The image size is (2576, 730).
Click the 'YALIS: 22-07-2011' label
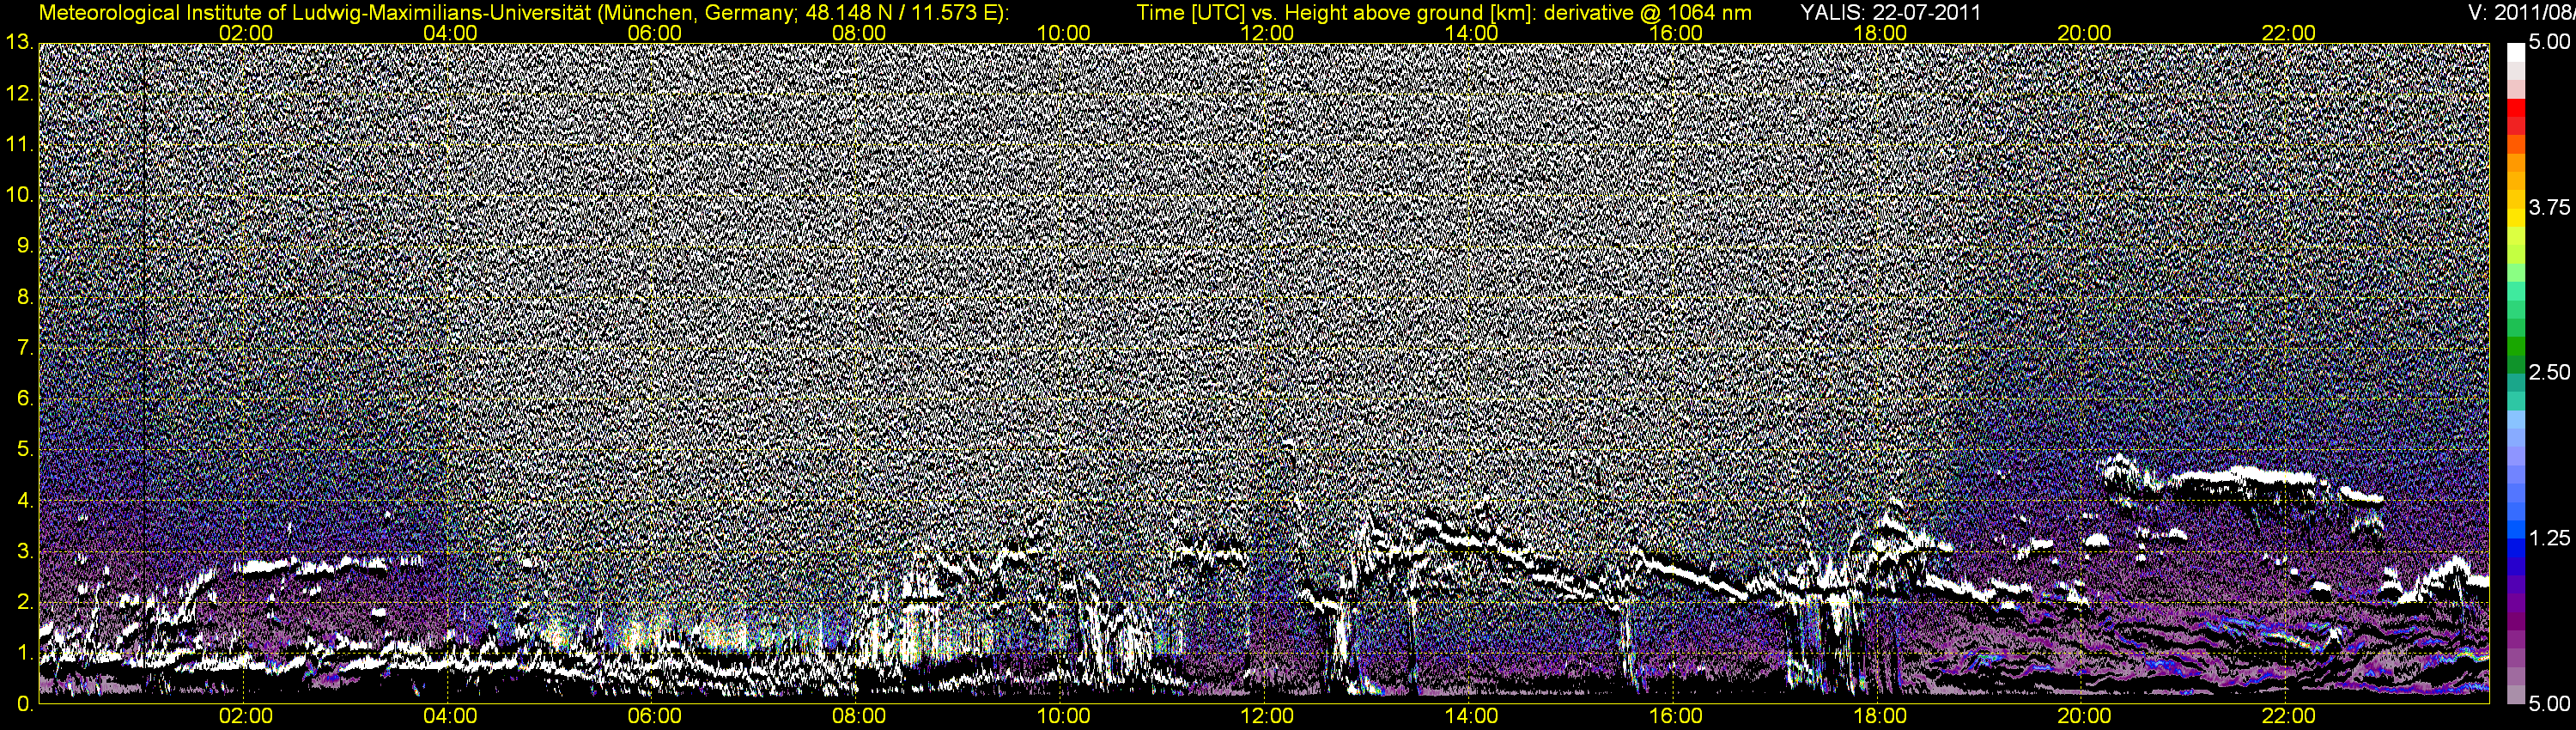[1890, 13]
